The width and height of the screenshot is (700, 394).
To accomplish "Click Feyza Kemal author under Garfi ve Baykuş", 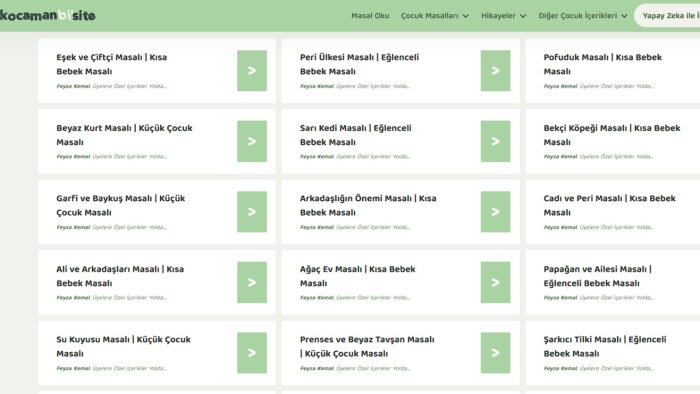I will pos(73,227).
